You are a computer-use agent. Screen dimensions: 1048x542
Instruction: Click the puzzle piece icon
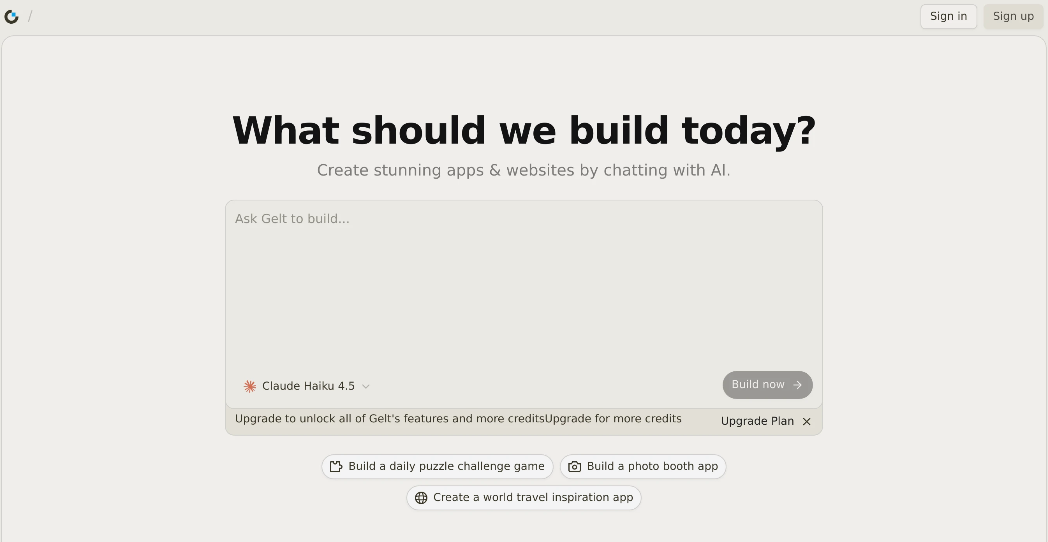pyautogui.click(x=336, y=466)
